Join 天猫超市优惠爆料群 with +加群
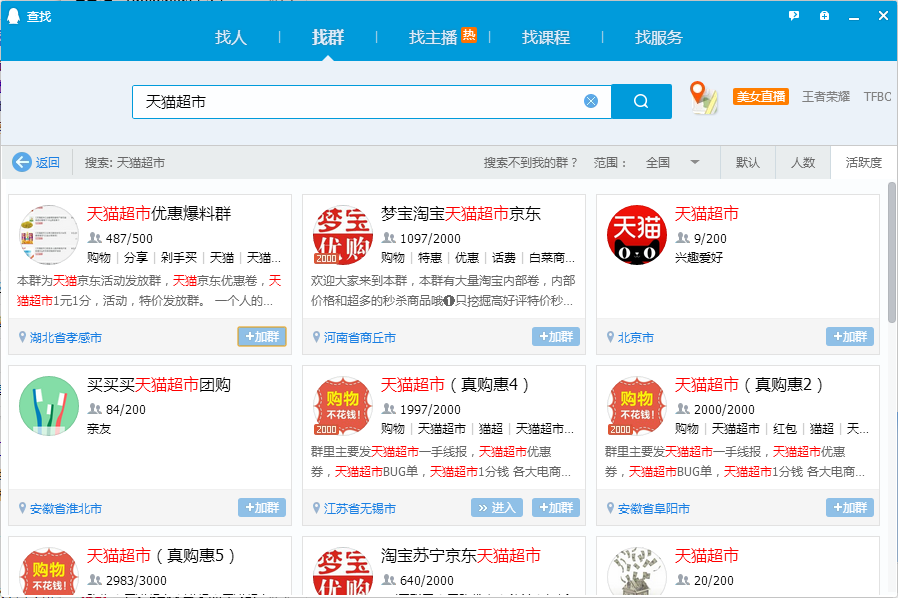 pyautogui.click(x=262, y=337)
